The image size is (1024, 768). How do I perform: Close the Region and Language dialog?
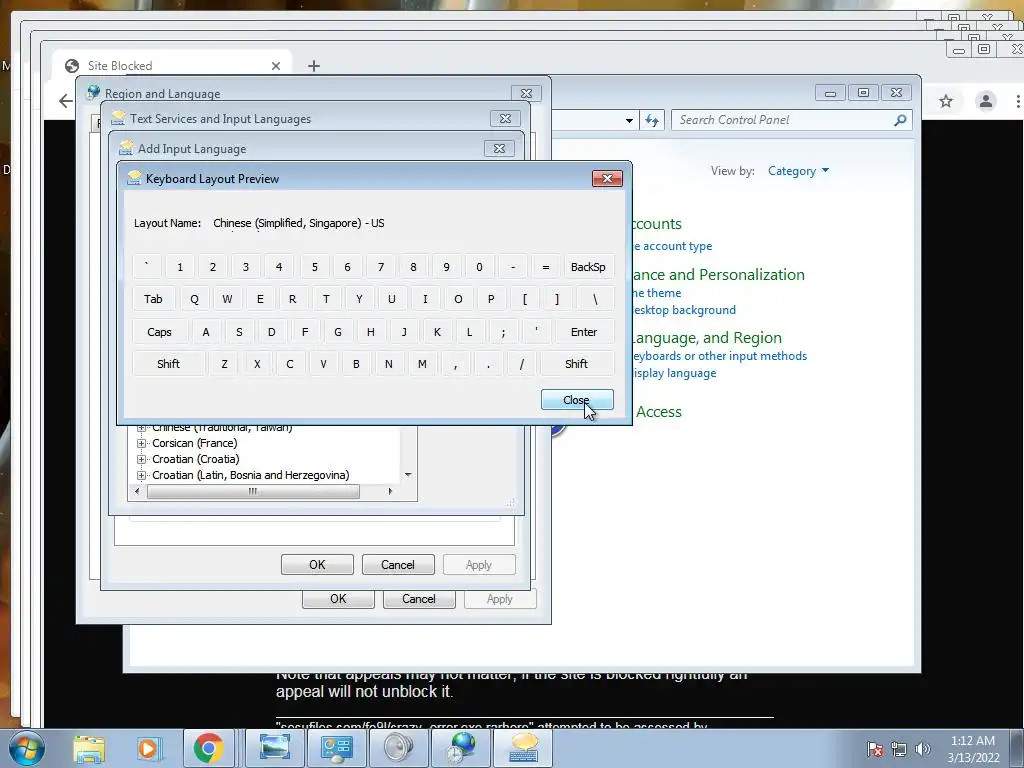pyautogui.click(x=526, y=93)
